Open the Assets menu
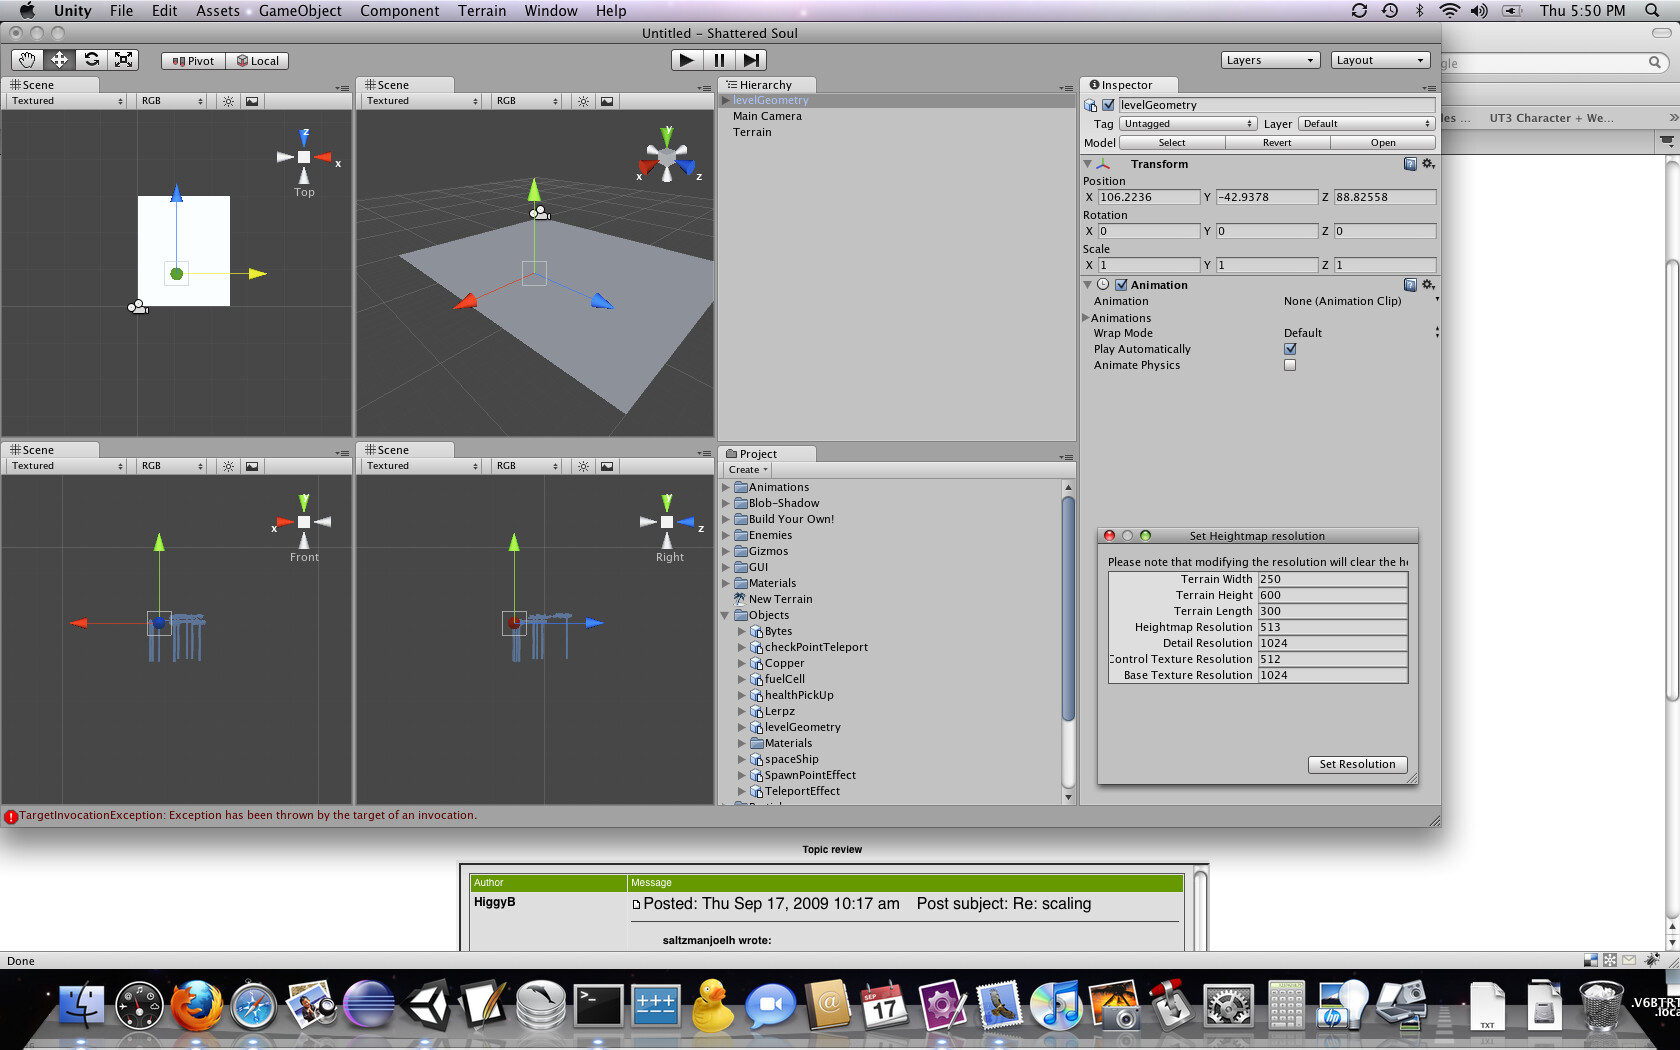1680x1050 pixels. coord(217,11)
